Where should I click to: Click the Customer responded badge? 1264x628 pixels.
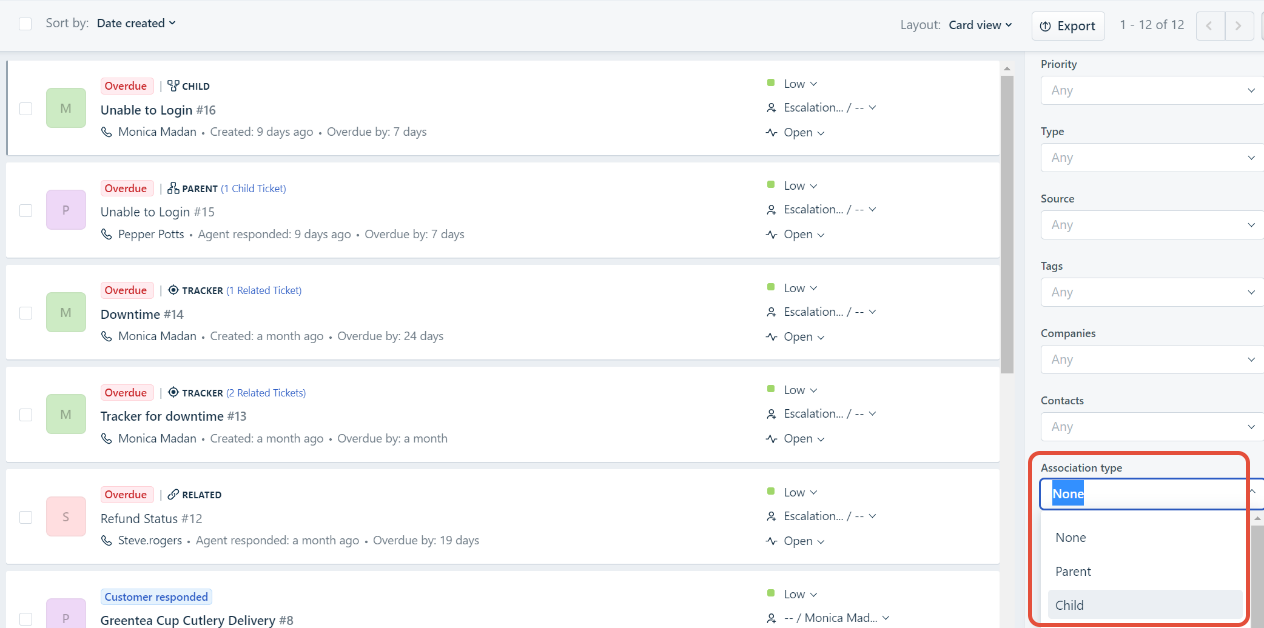click(x=157, y=597)
